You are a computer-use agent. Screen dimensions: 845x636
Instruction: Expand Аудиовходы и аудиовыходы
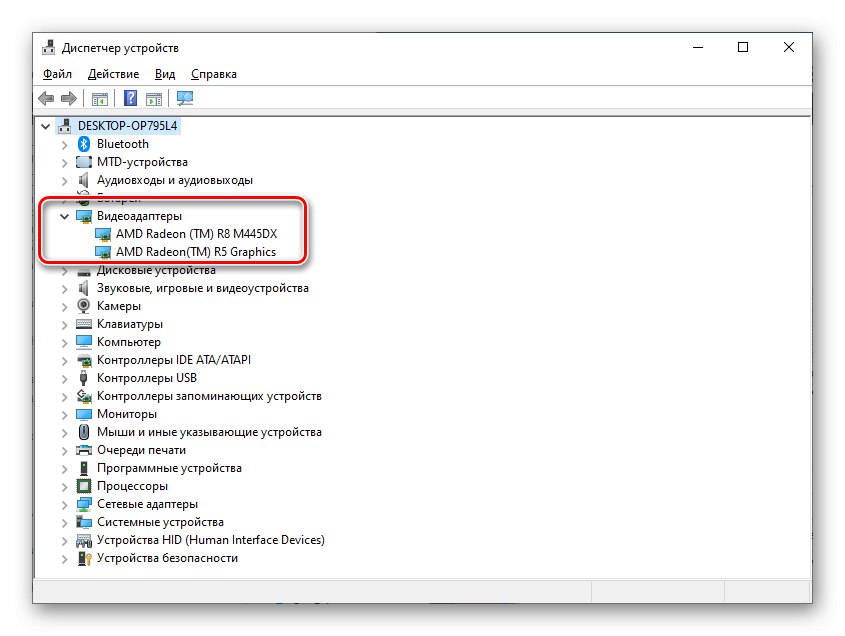click(65, 181)
